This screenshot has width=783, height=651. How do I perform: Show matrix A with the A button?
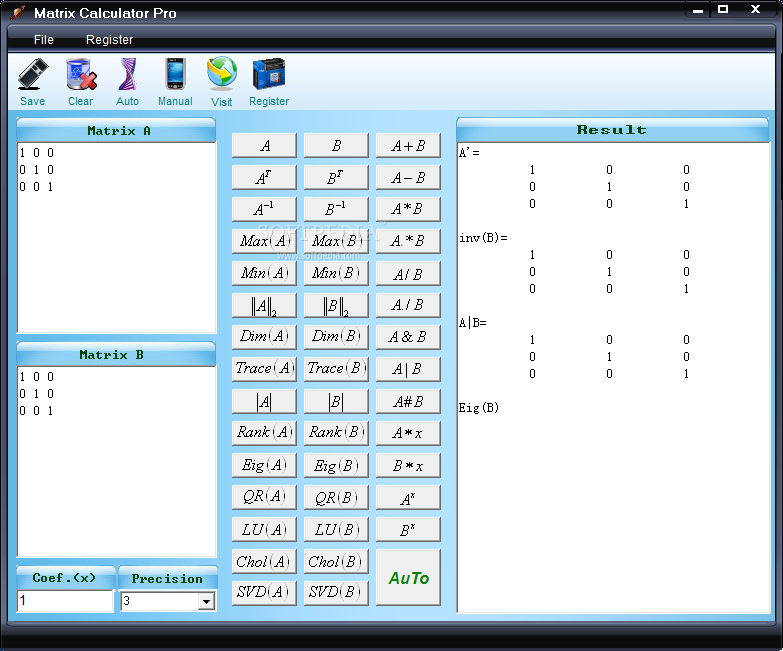(x=264, y=145)
